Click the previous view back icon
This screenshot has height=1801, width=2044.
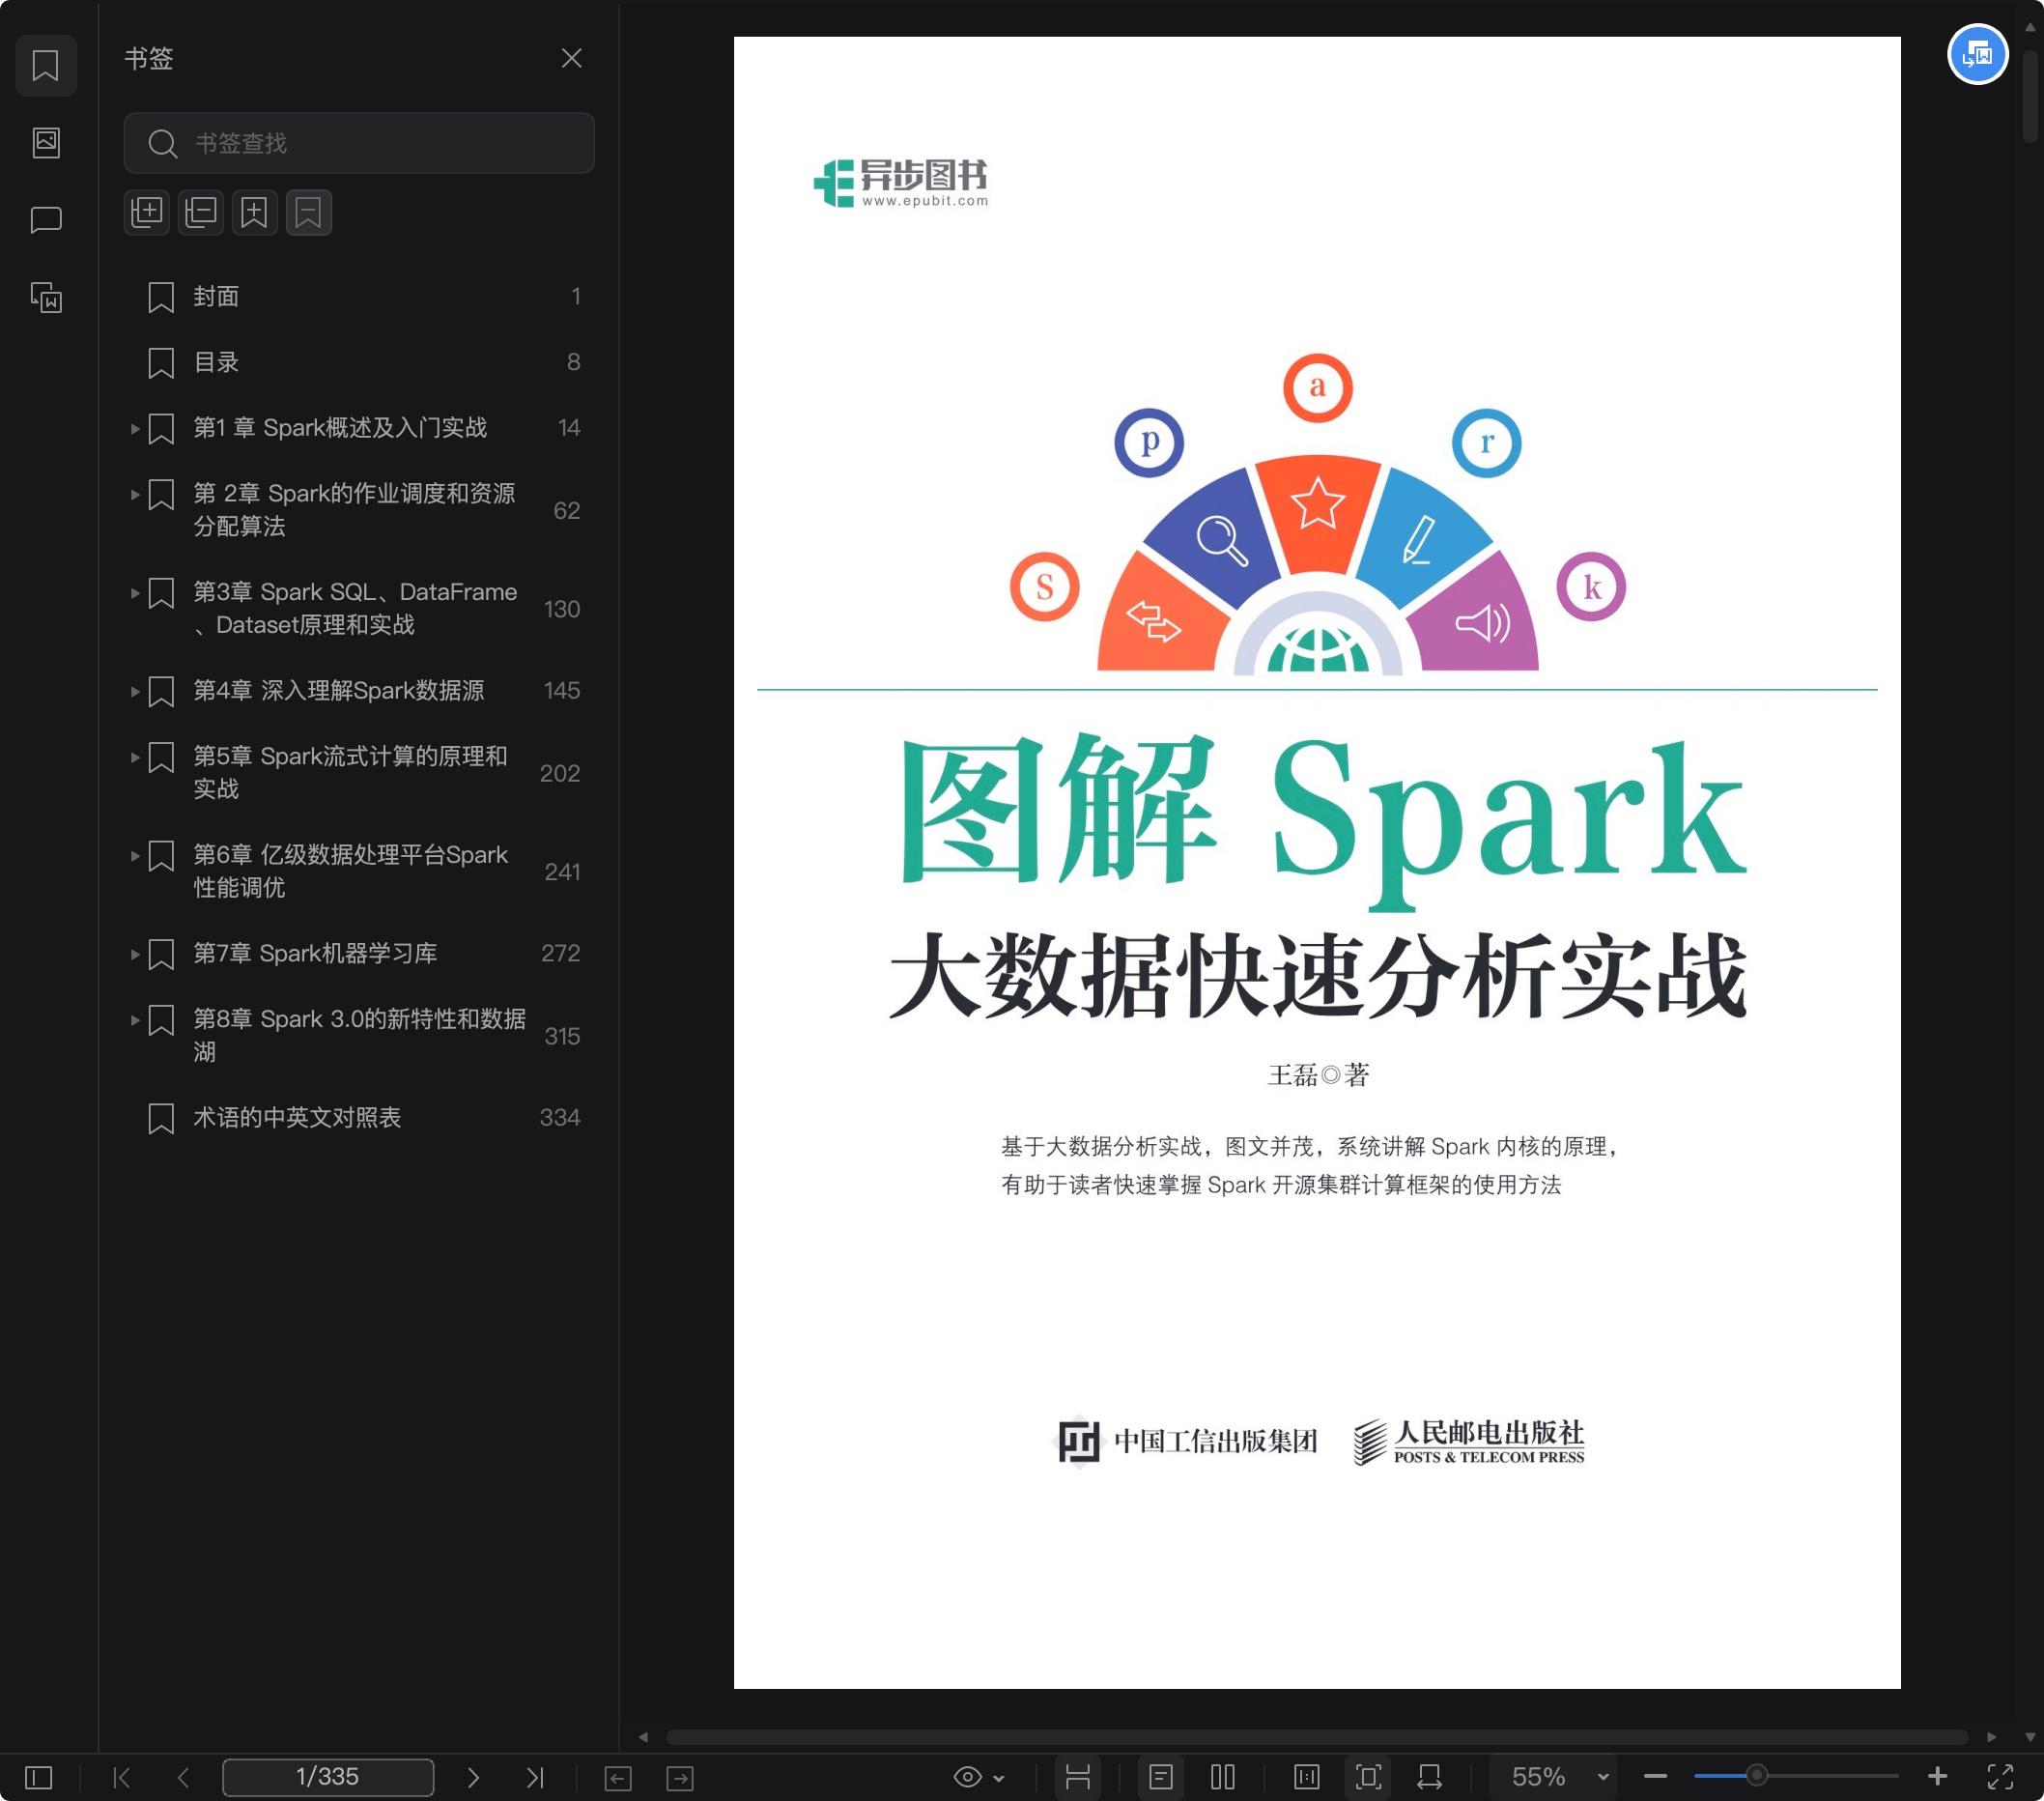coord(618,1778)
